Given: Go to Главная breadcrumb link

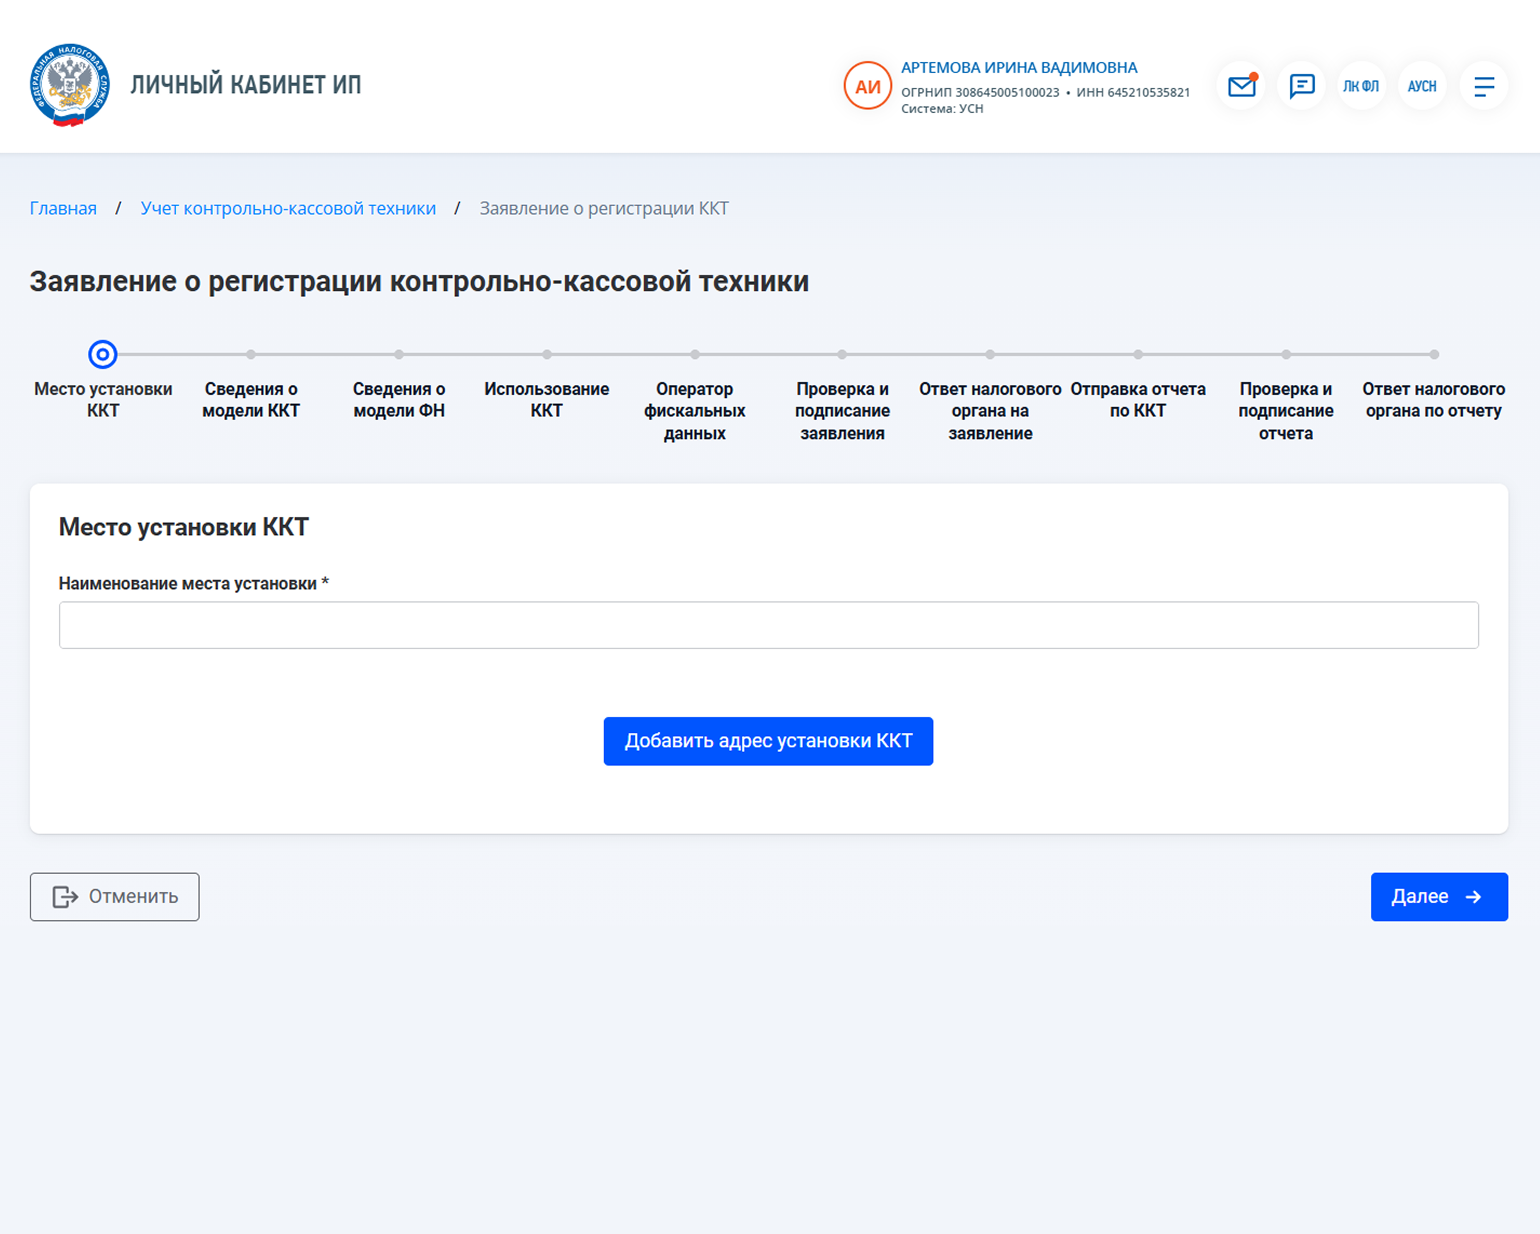Looking at the screenshot, I should pyautogui.click(x=63, y=208).
